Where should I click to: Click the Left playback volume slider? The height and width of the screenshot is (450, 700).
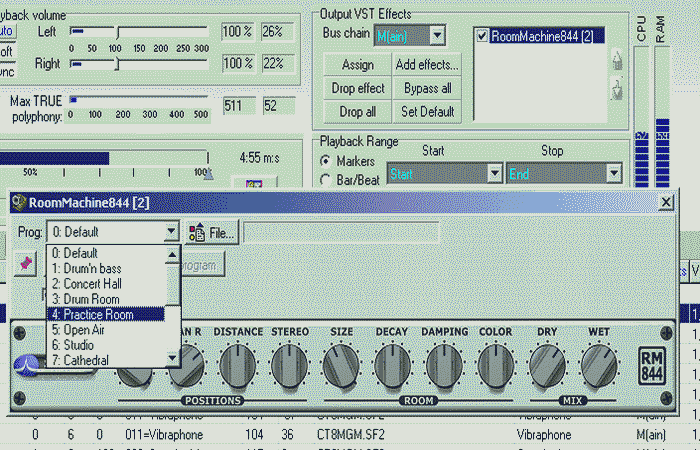point(116,32)
